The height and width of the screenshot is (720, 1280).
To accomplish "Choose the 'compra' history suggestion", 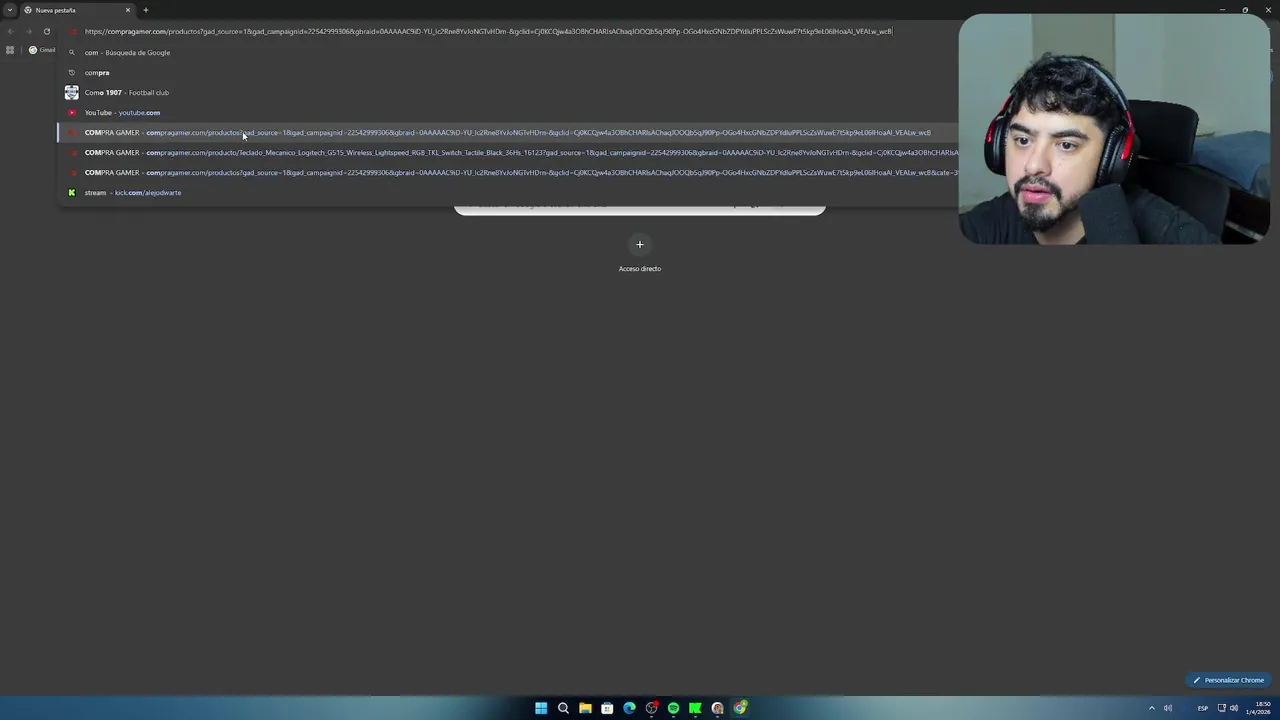I will tap(507, 72).
